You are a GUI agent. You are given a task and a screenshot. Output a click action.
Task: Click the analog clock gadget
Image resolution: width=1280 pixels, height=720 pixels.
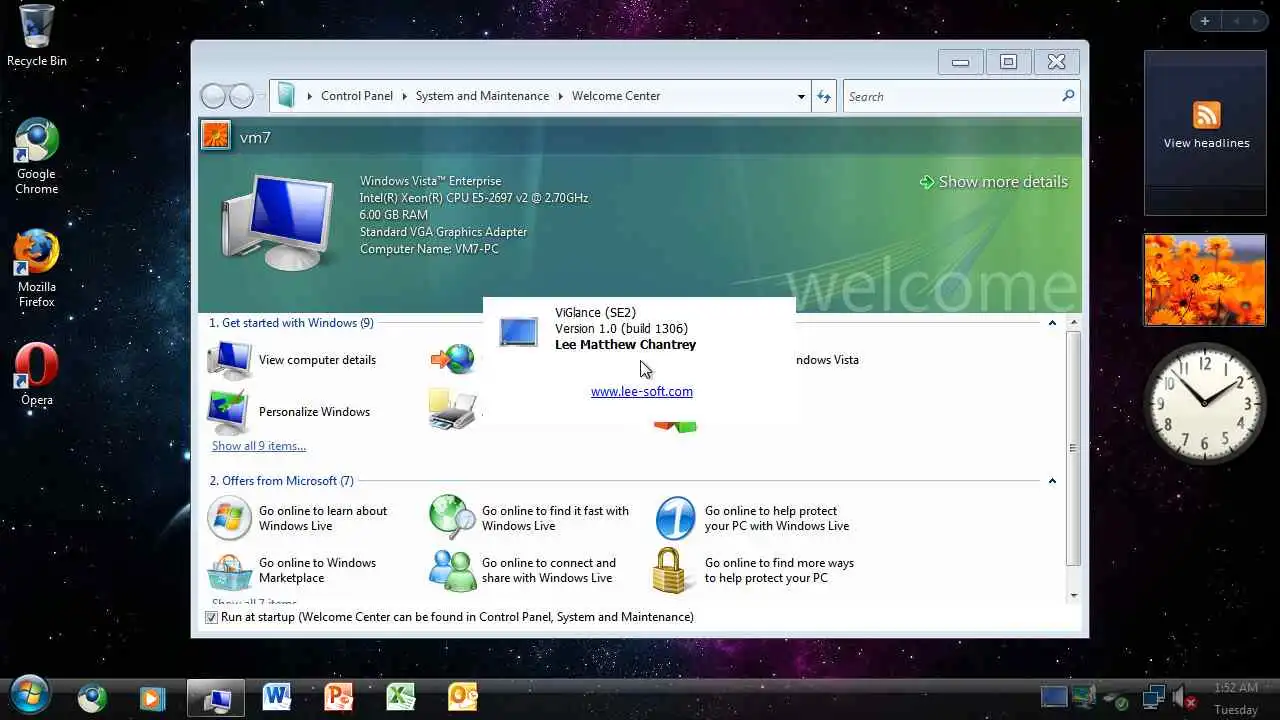pos(1204,403)
